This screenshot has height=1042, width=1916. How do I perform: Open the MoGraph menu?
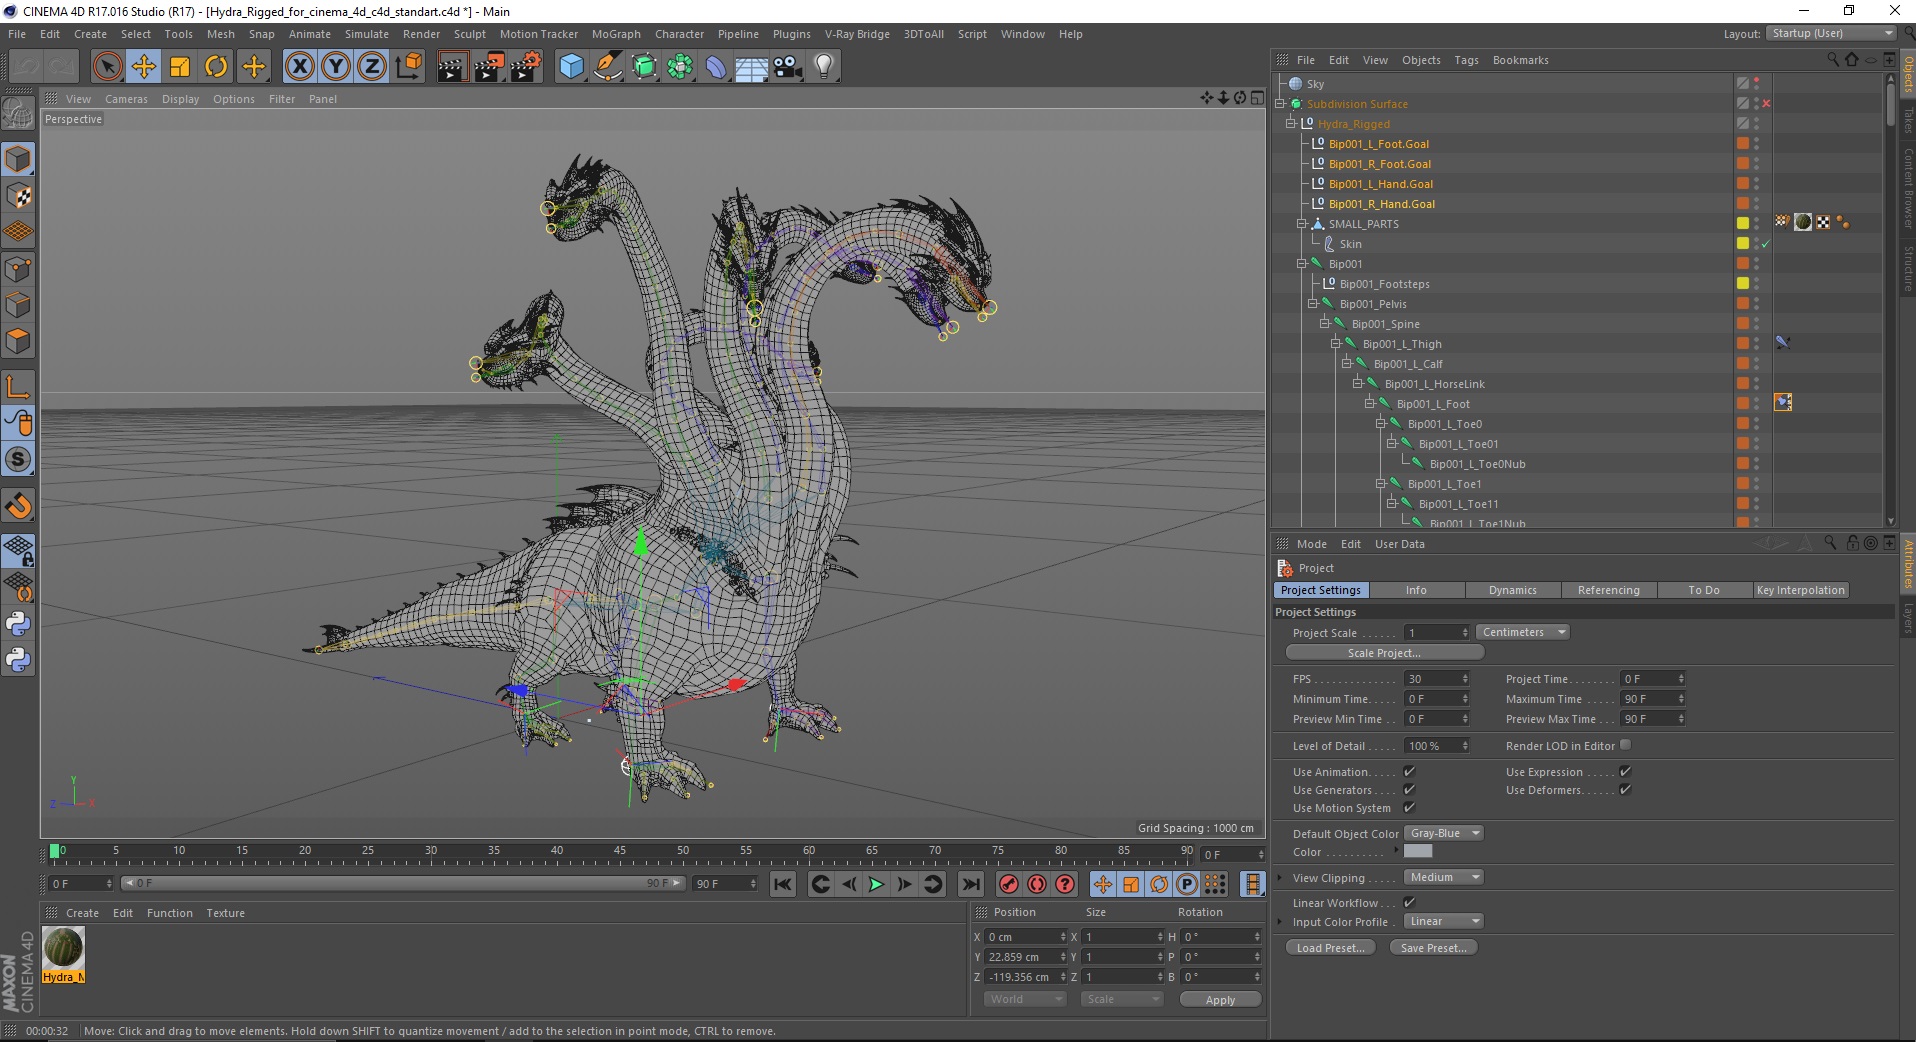pyautogui.click(x=616, y=34)
